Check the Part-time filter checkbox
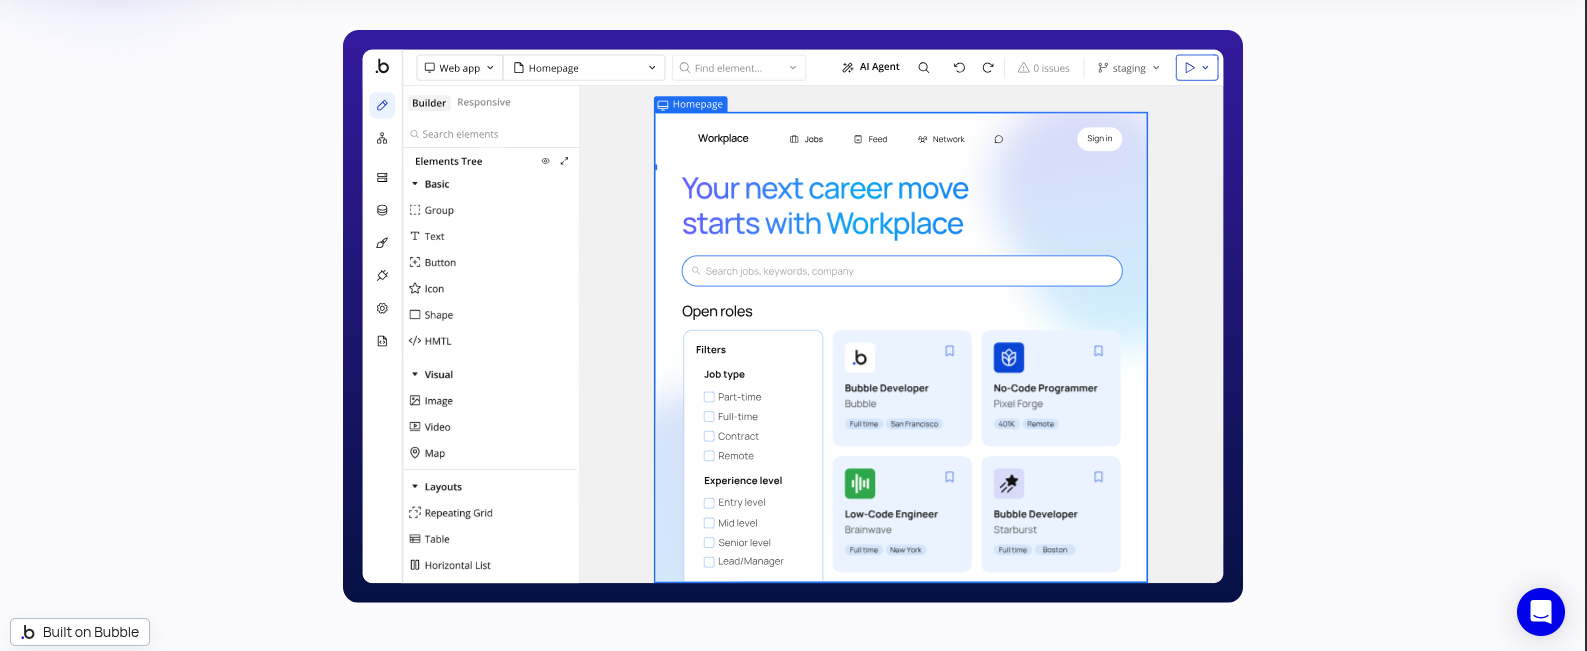Viewport: 1587px width, 651px height. click(x=709, y=397)
